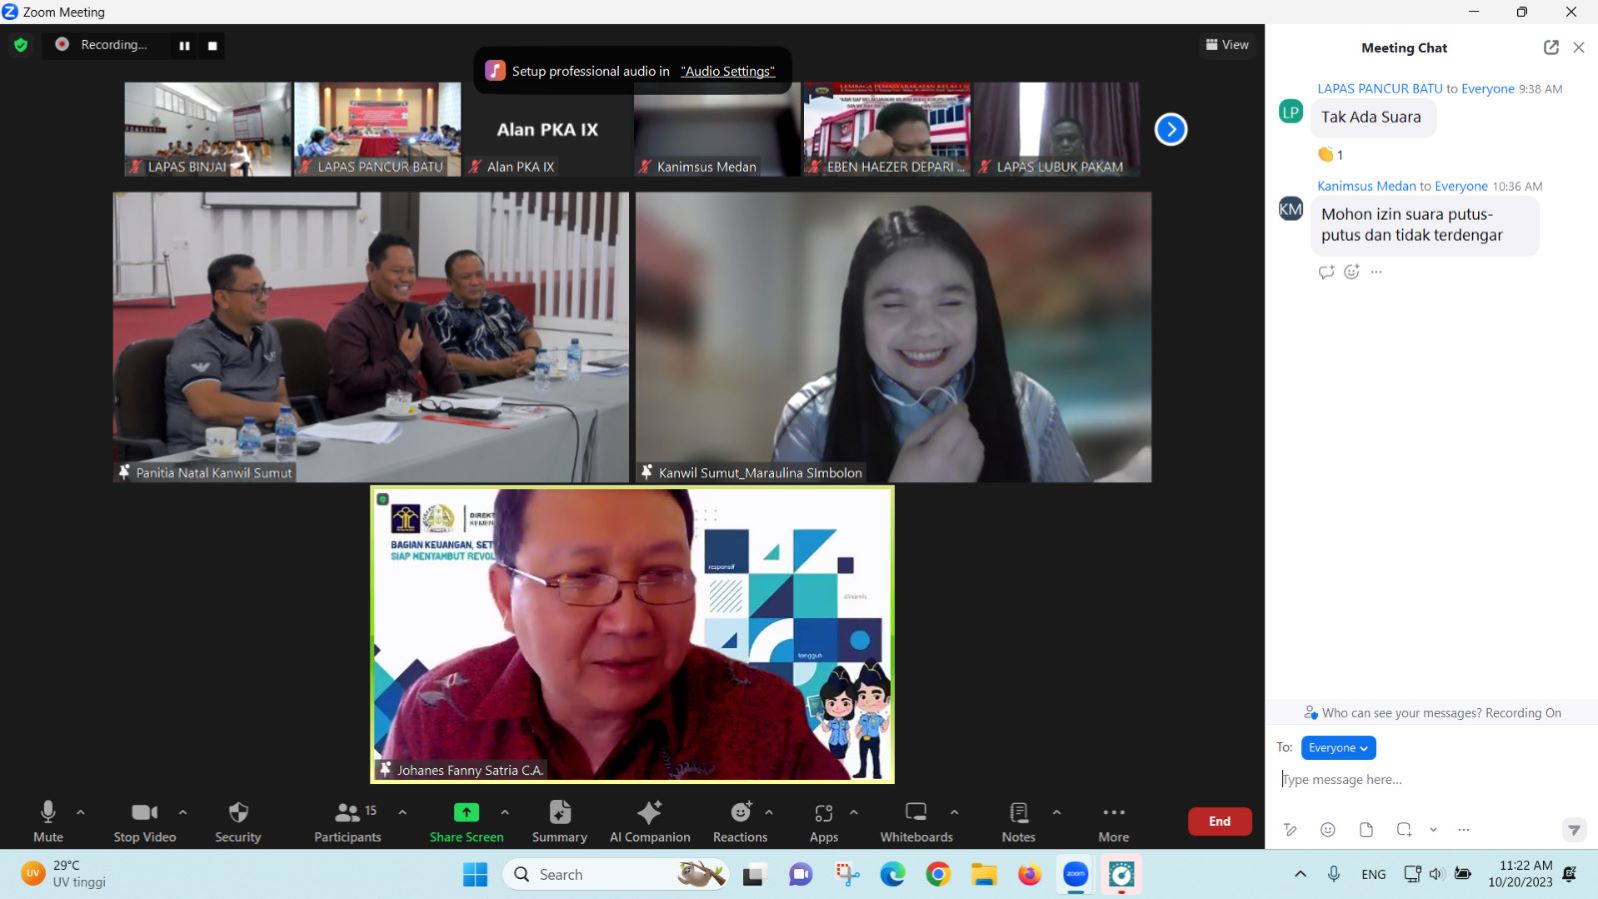Screen dimensions: 1598x899
Task: Open the View layout menu
Action: click(x=1227, y=45)
